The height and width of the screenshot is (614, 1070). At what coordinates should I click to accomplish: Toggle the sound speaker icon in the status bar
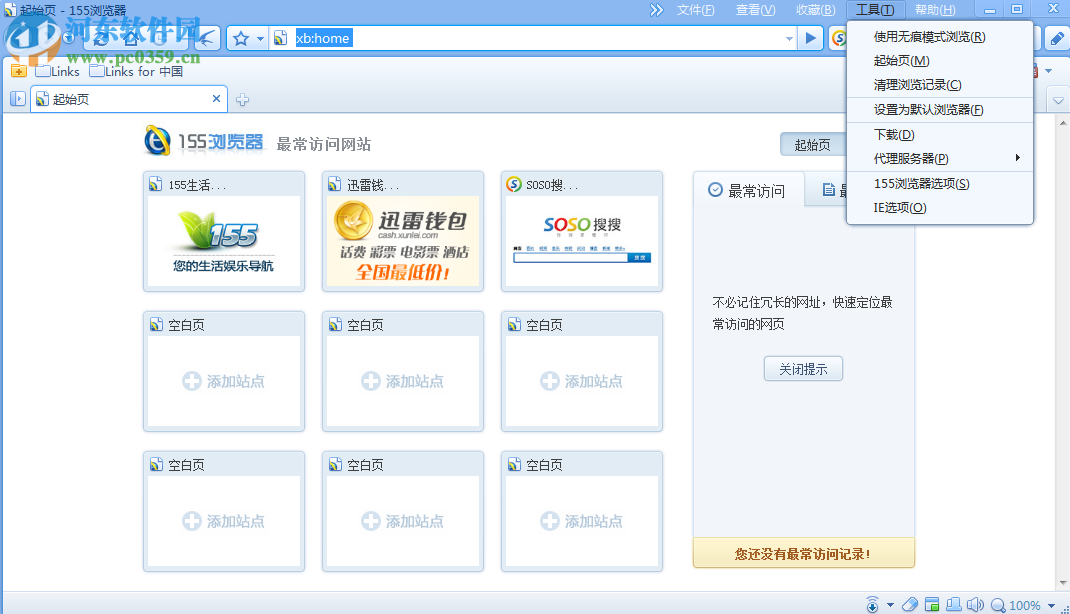[976, 604]
